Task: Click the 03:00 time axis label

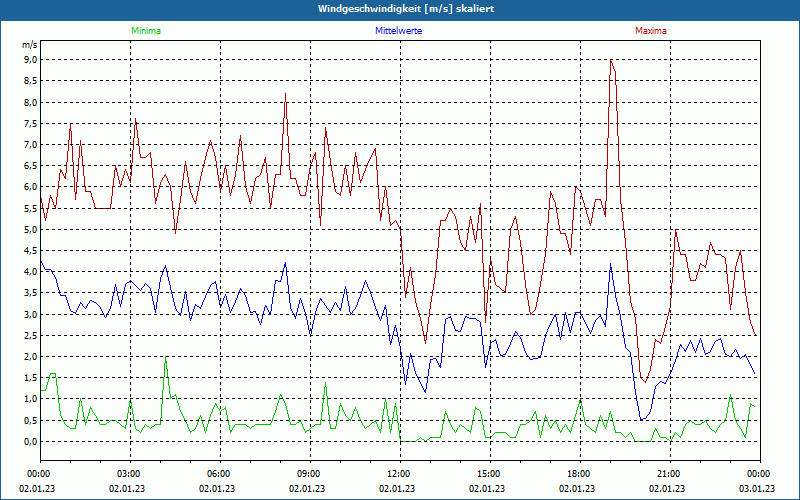Action: pyautogui.click(x=127, y=474)
